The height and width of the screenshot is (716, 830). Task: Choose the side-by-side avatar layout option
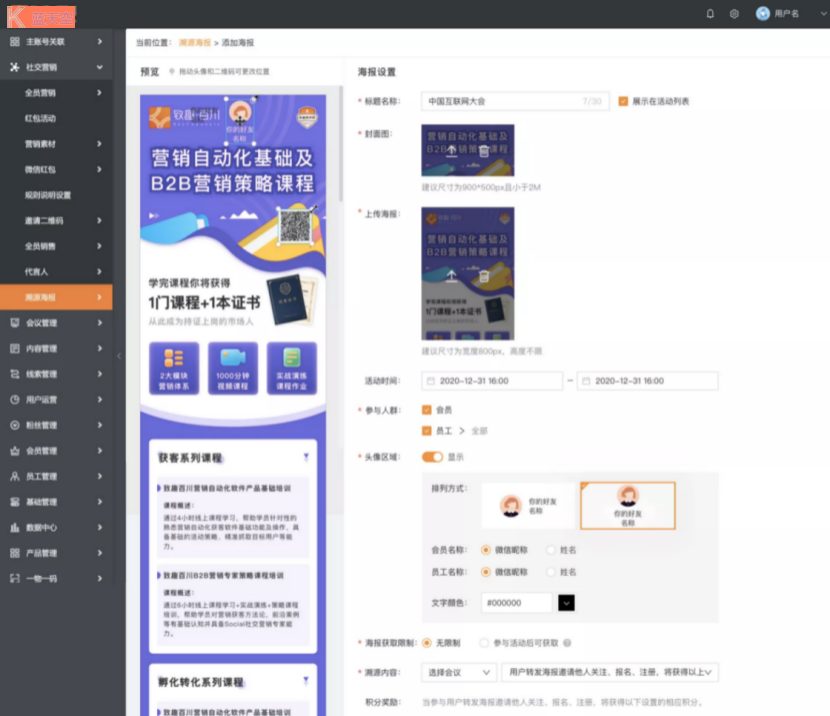[528, 505]
